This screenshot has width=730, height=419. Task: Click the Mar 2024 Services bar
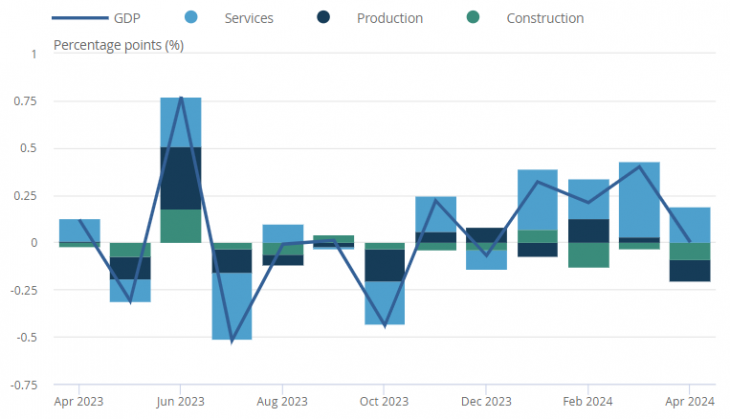coord(639,200)
